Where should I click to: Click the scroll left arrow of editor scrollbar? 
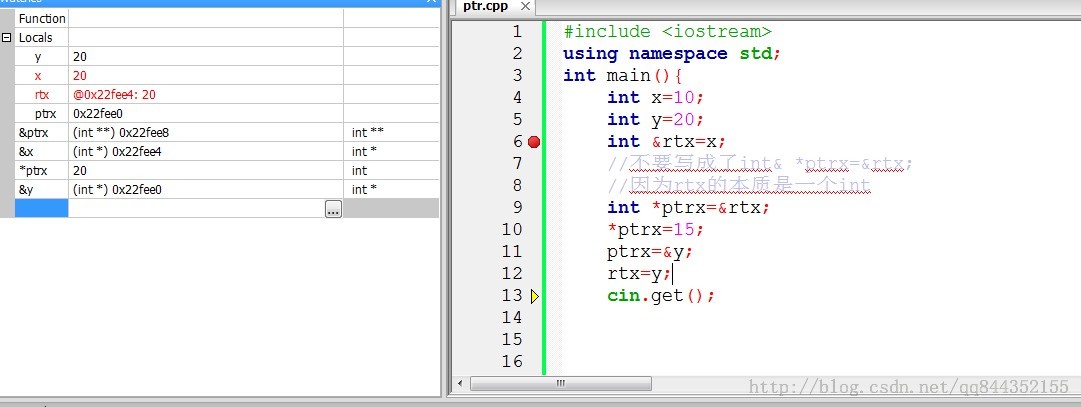461,383
